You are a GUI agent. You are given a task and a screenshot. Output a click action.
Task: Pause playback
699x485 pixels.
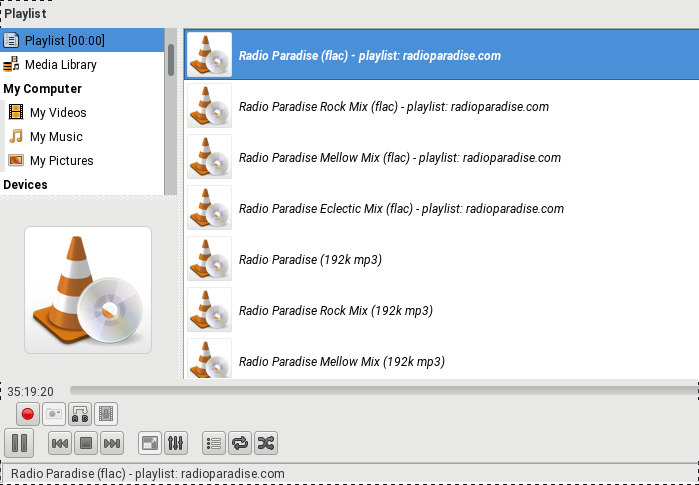[19, 443]
